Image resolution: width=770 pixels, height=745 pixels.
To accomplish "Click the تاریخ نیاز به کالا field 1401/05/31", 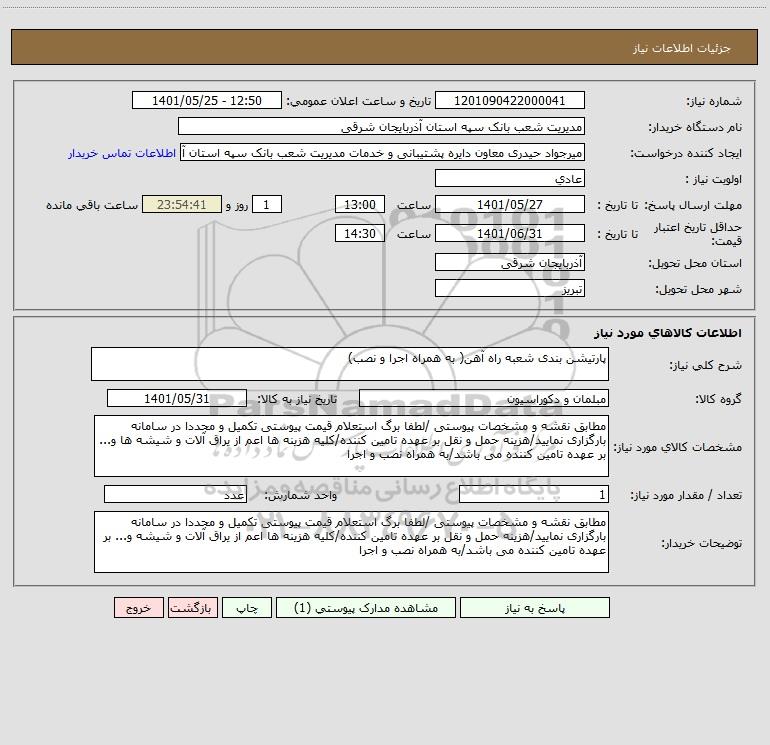I will [x=177, y=399].
